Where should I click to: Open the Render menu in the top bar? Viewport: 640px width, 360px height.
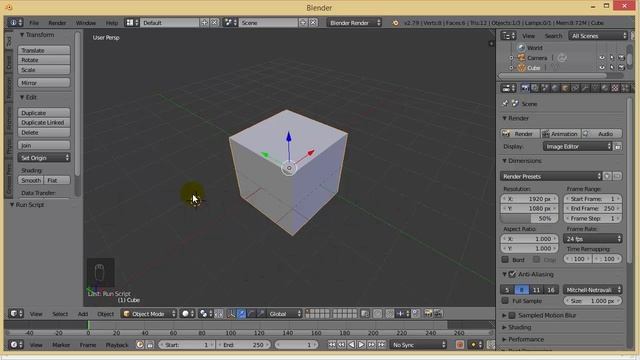[x=57, y=23]
